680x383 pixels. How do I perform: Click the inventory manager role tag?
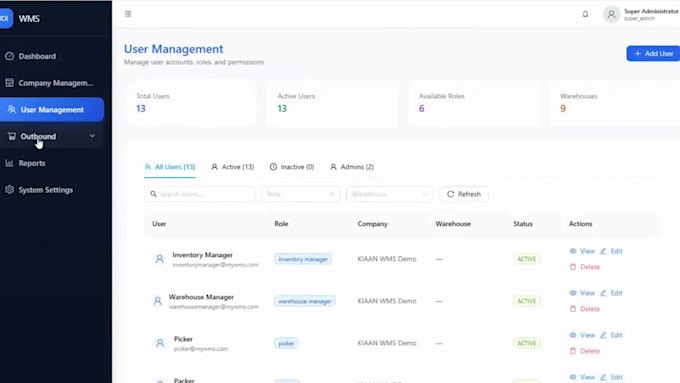click(303, 259)
